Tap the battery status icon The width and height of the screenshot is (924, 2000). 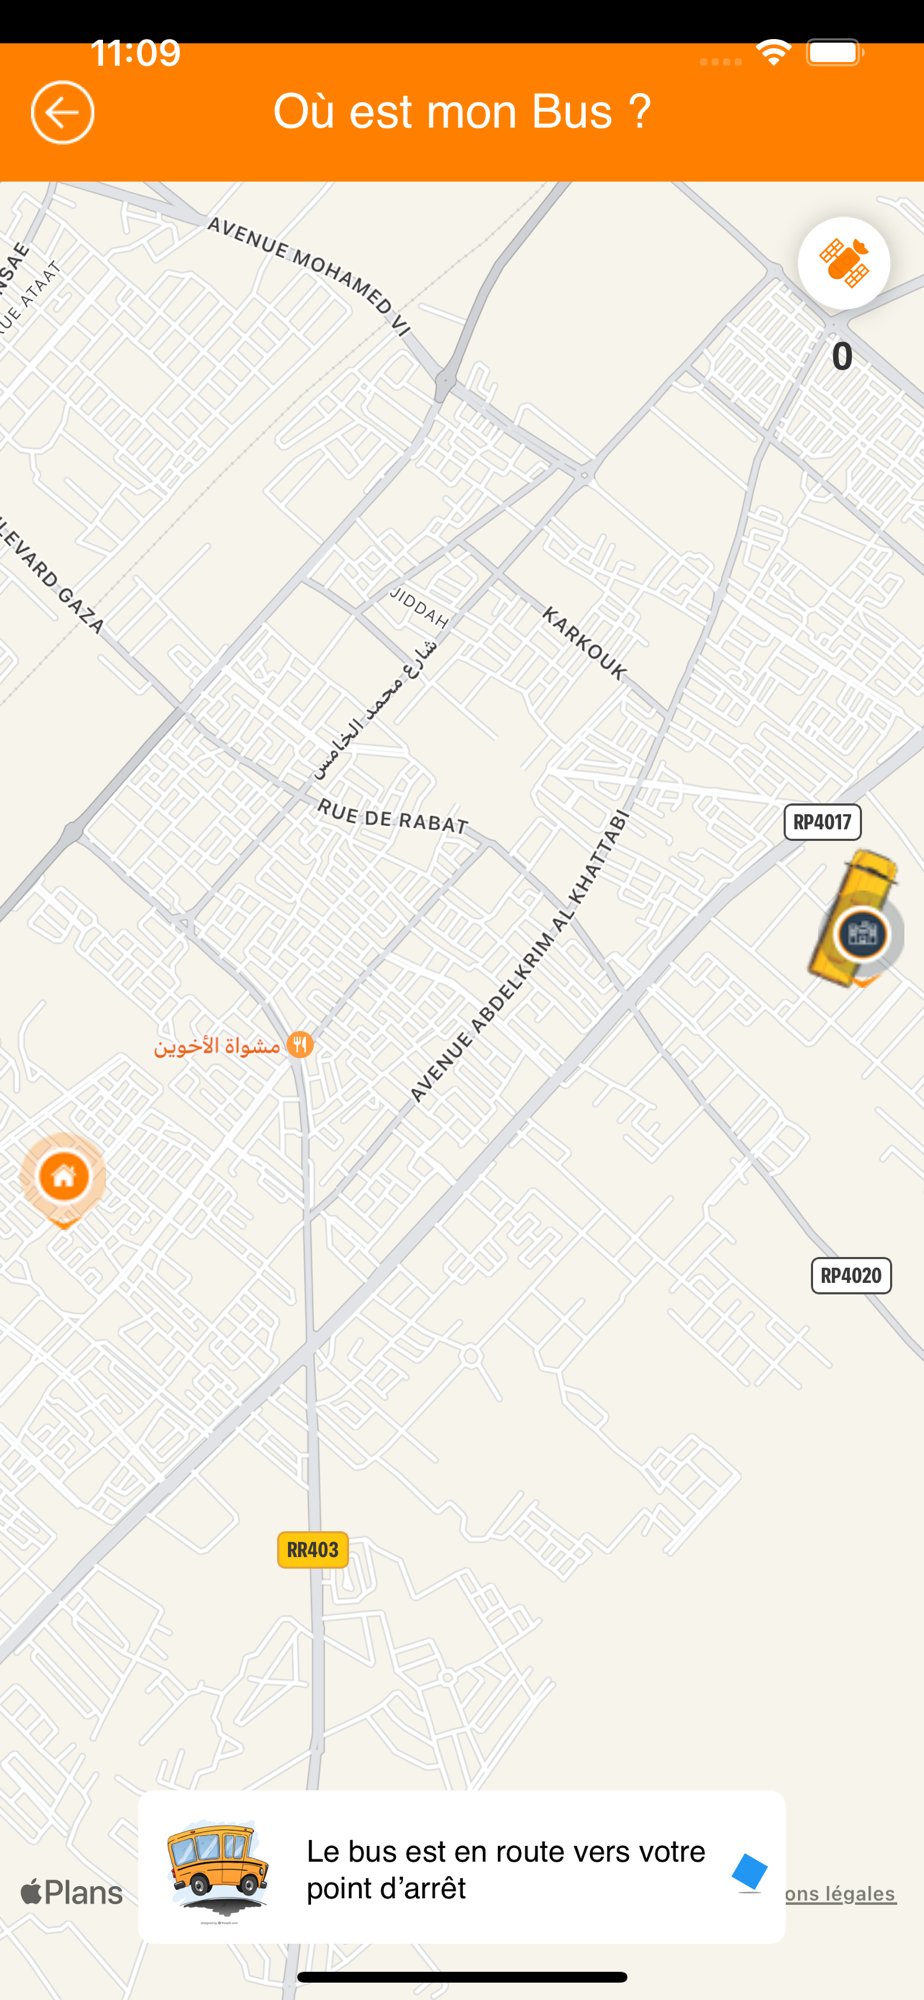click(835, 52)
